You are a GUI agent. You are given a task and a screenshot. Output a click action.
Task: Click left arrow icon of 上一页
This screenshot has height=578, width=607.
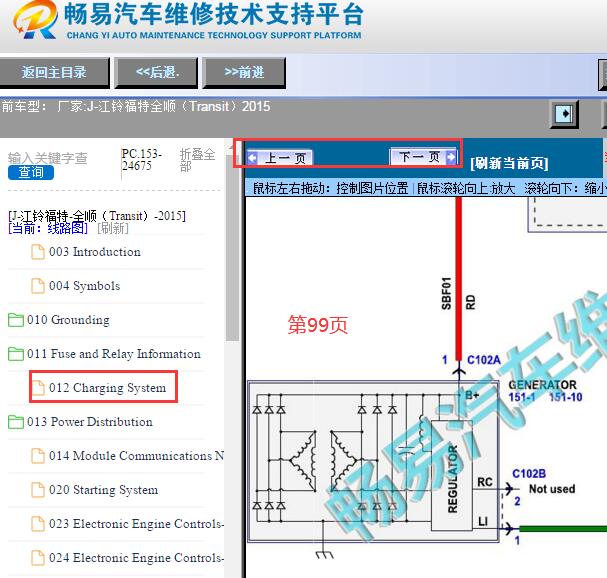(252, 158)
